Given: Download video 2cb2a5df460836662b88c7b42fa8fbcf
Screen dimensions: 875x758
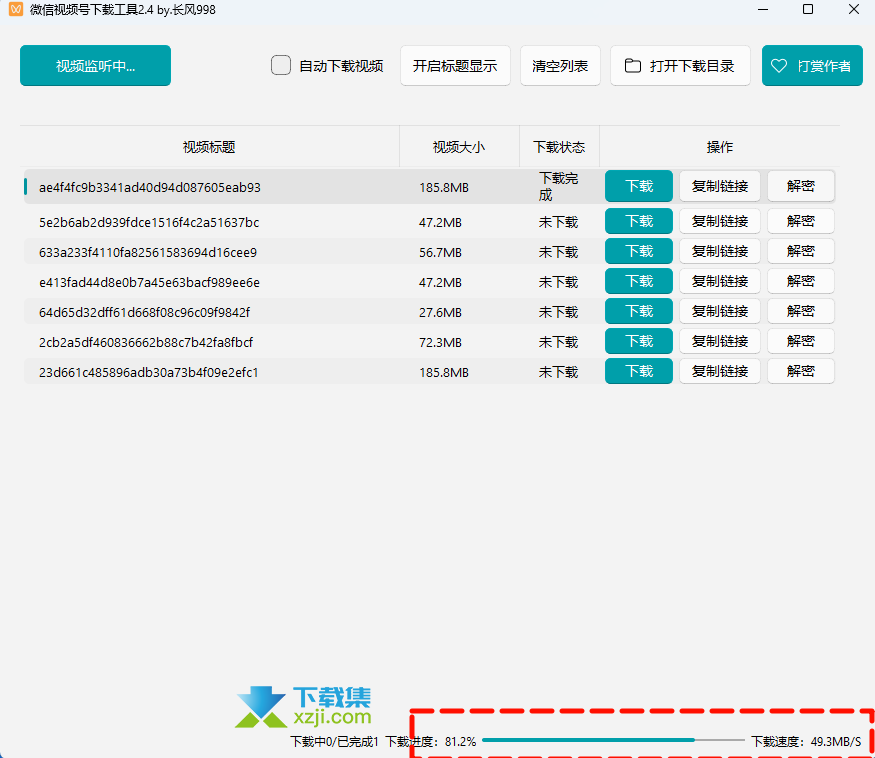Looking at the screenshot, I should pos(638,341).
